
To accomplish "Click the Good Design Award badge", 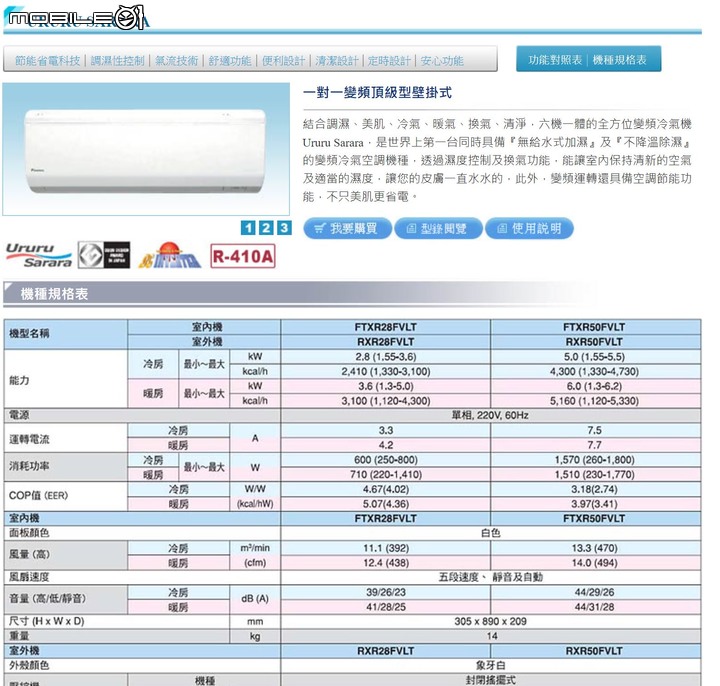I will (104, 255).
